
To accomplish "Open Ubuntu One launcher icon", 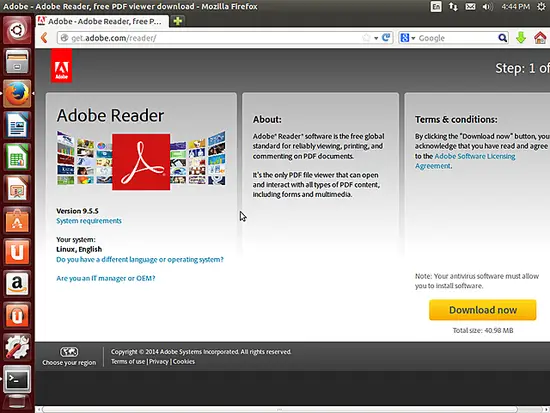I will [x=17, y=252].
